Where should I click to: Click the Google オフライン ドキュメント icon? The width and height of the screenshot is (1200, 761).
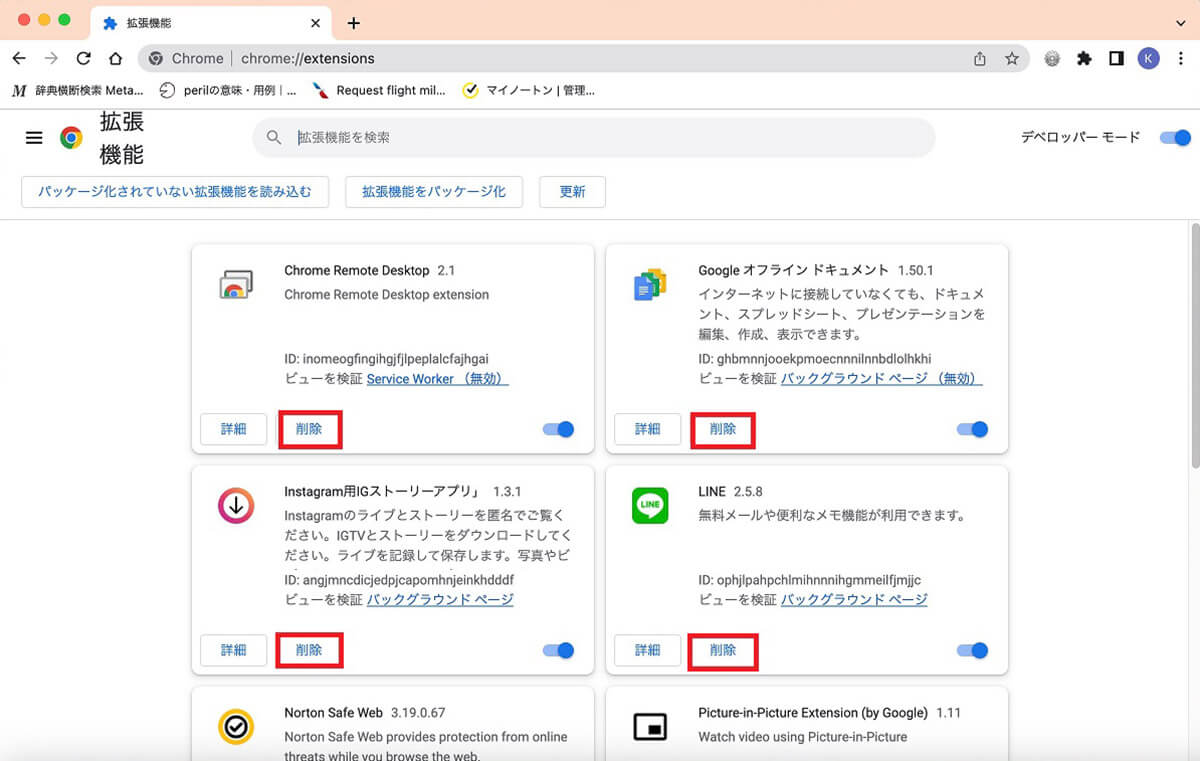click(x=650, y=285)
